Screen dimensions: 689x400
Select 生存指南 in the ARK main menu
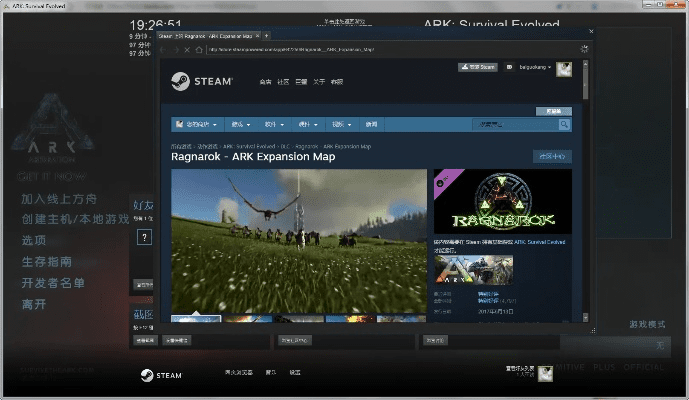pos(47,262)
